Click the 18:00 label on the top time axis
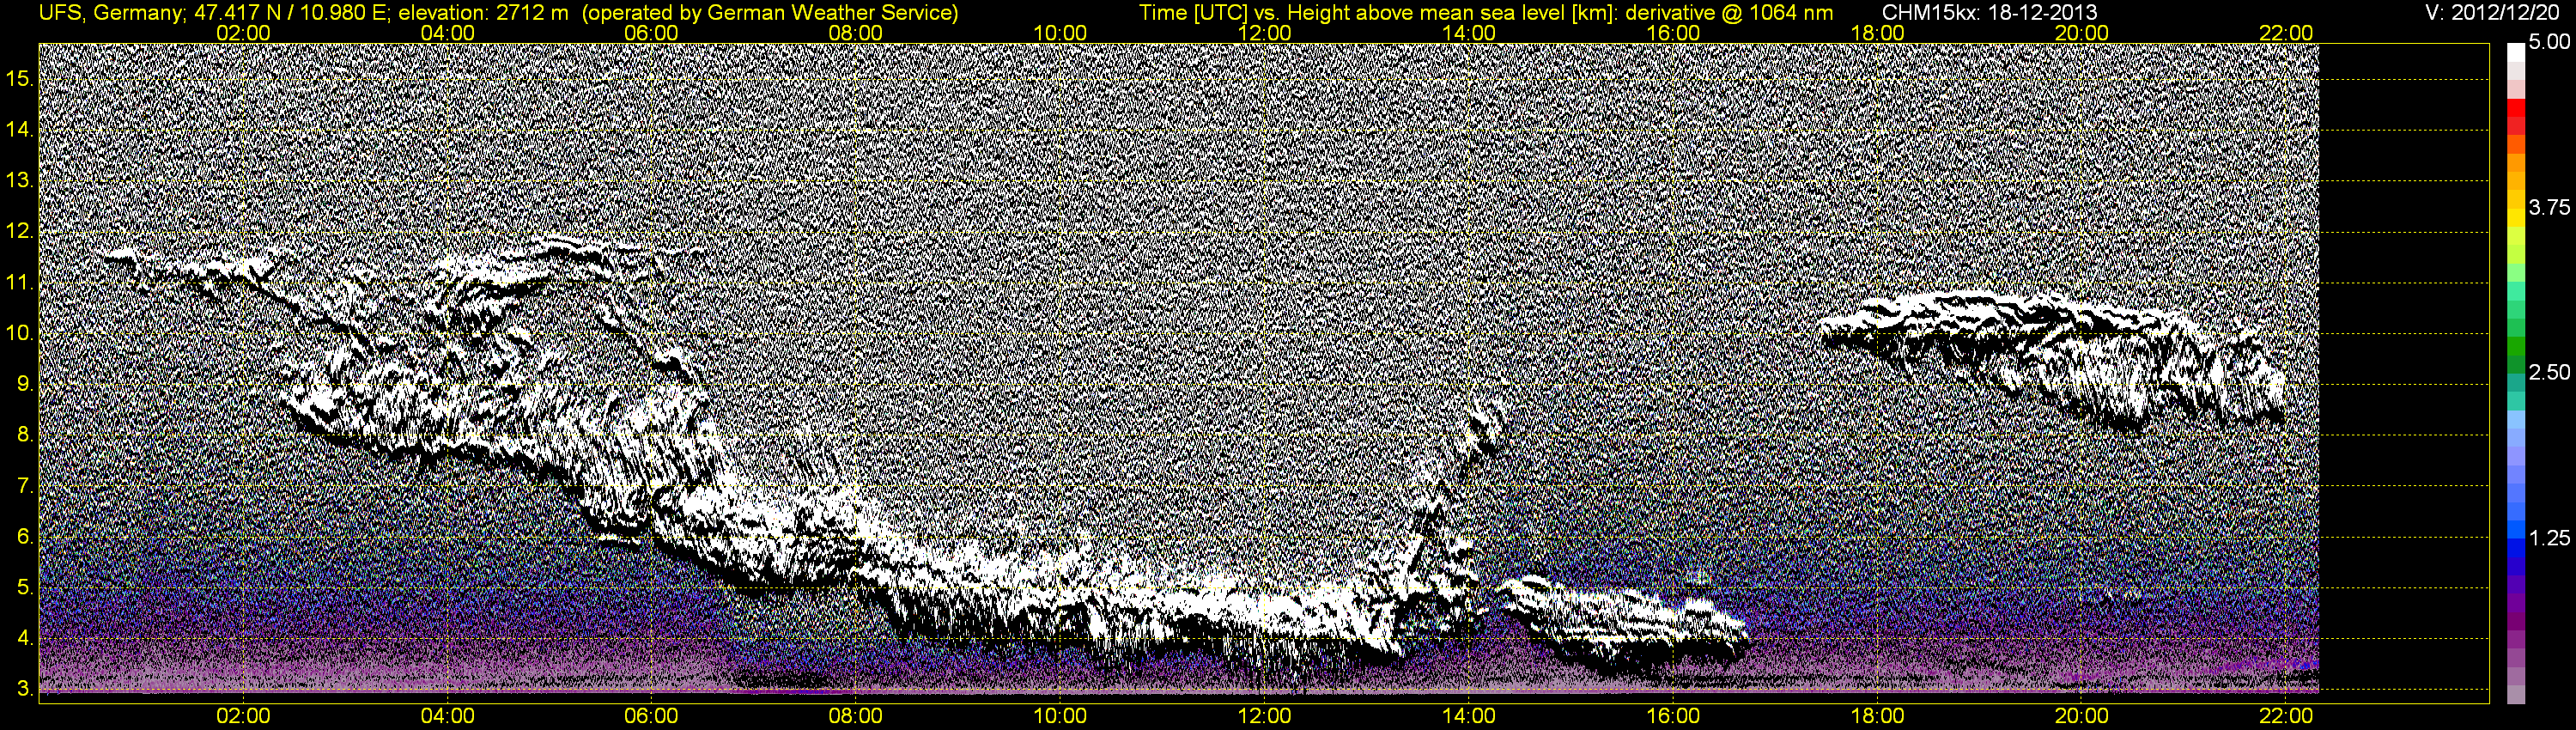2576x730 pixels. [1878, 33]
